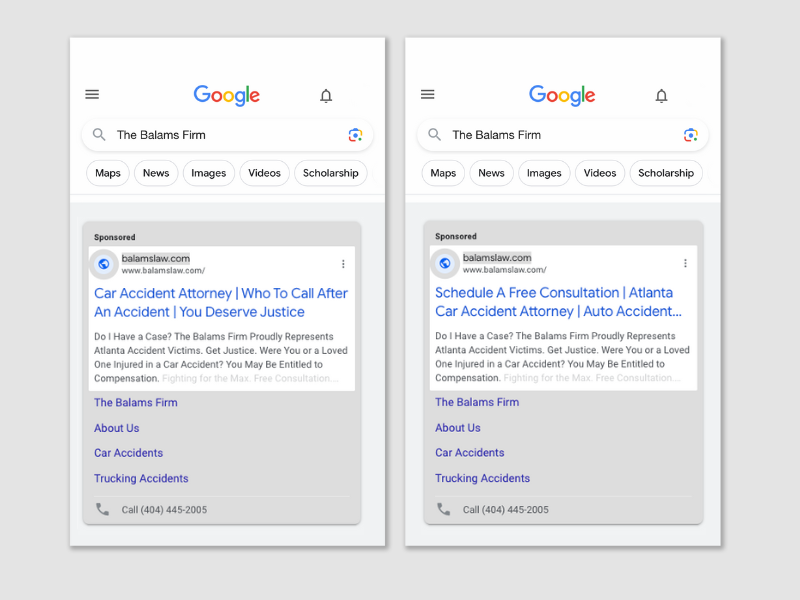Click Call (404) 445-2005 in left ad
Screen dimensions: 800x600
click(164, 510)
